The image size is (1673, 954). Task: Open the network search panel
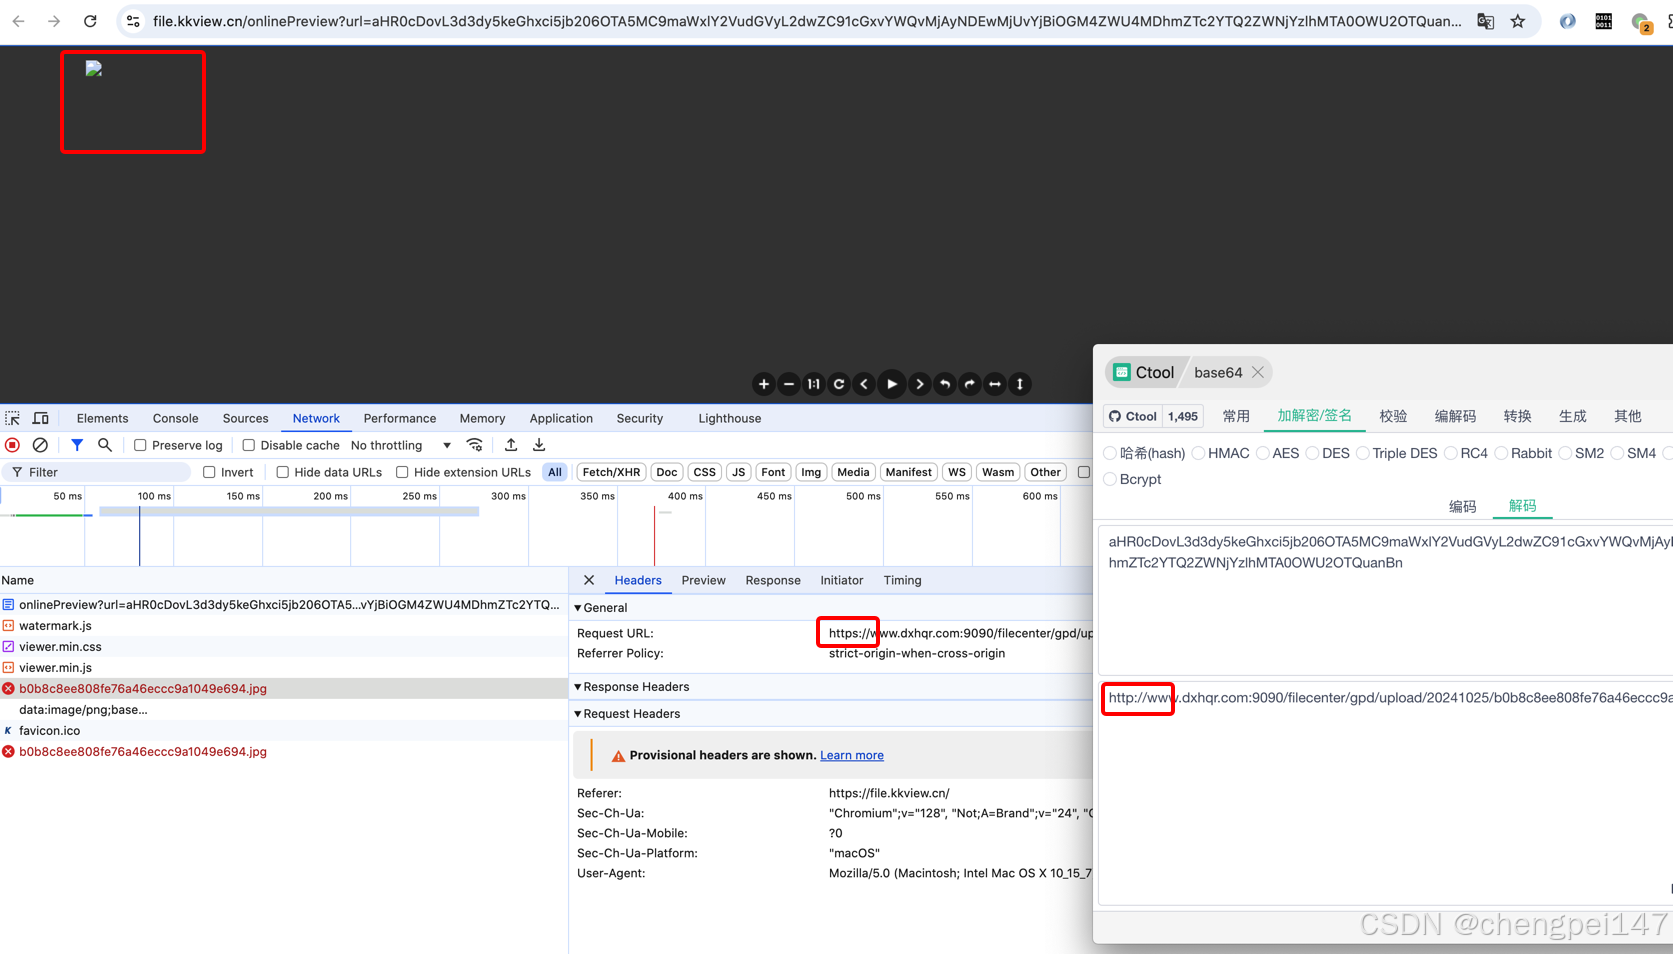105,445
